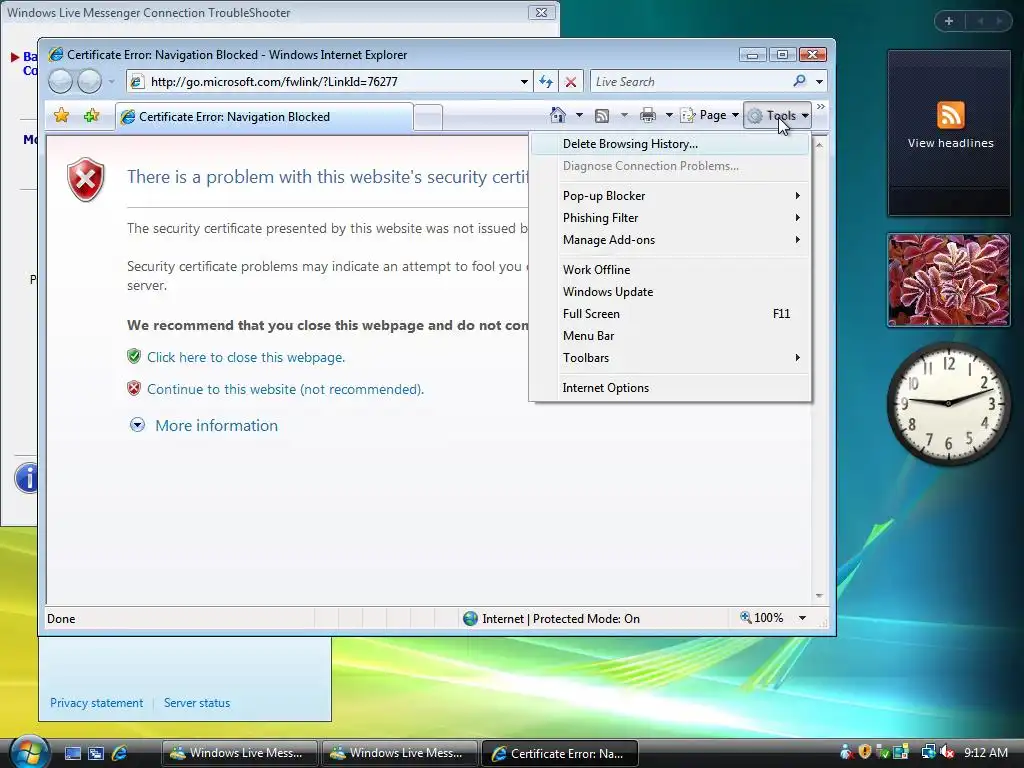Click the red Stop loading icon
The image size is (1024, 768).
pos(571,82)
